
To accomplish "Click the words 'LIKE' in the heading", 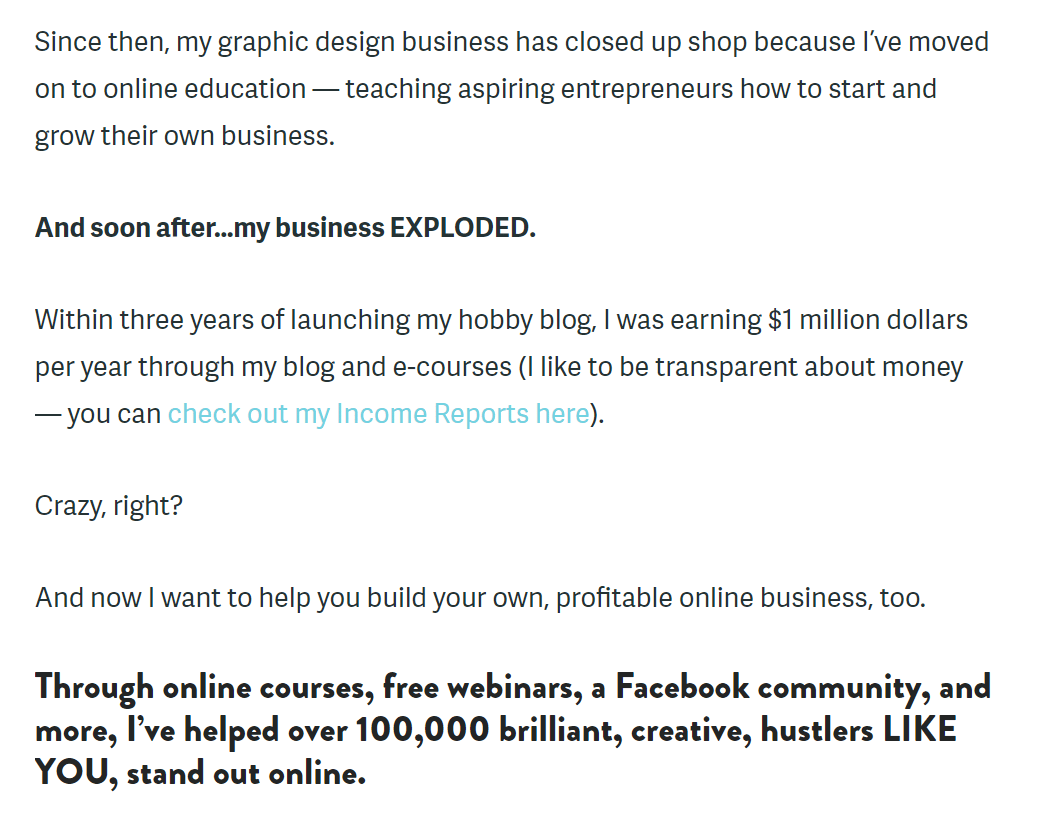I will 920,730.
